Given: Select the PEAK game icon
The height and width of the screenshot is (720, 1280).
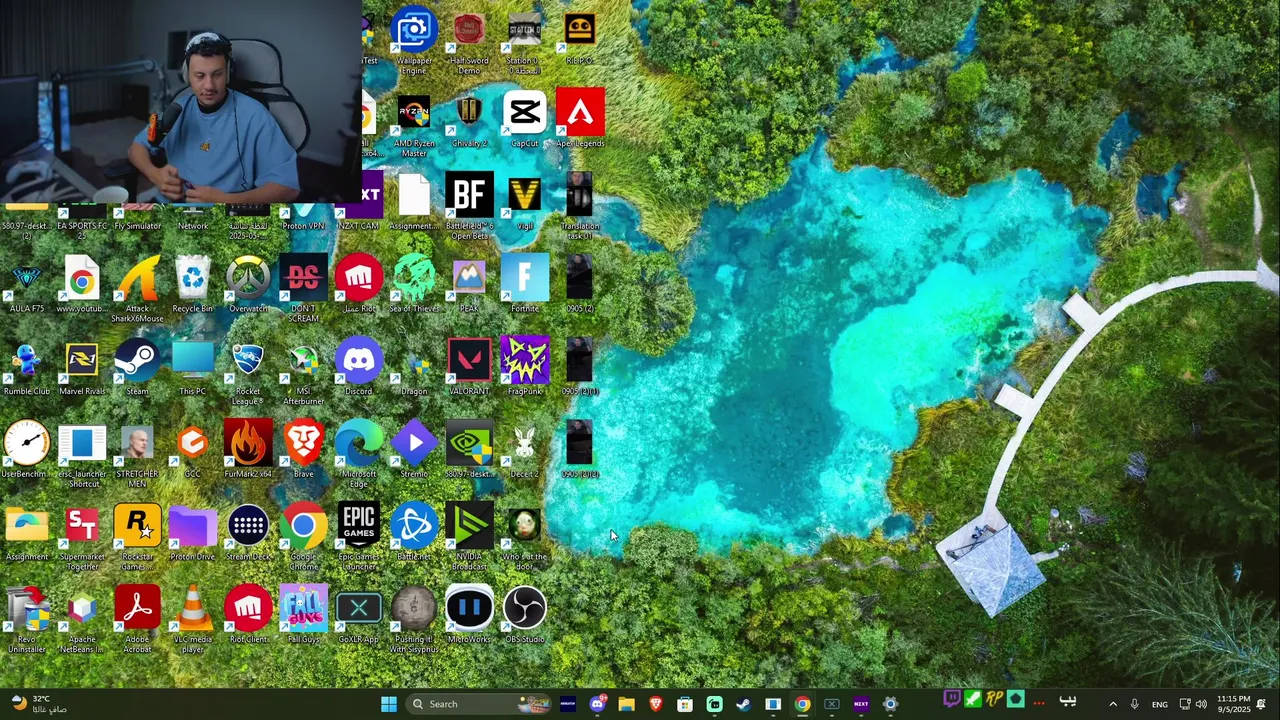Looking at the screenshot, I should [x=469, y=283].
